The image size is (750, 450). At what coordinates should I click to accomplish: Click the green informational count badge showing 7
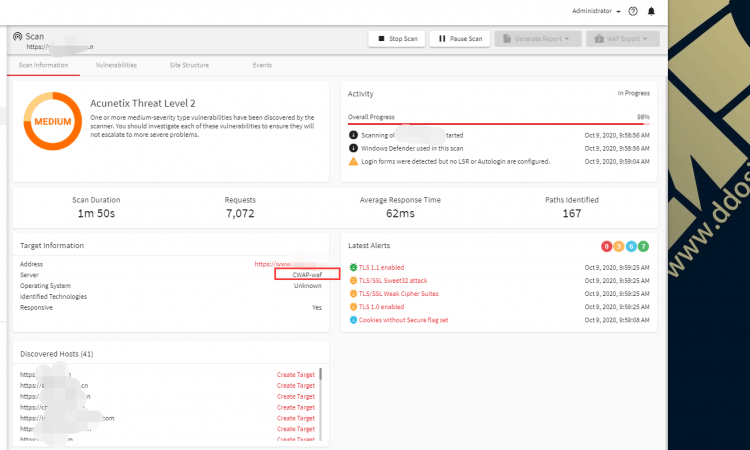coord(643,246)
